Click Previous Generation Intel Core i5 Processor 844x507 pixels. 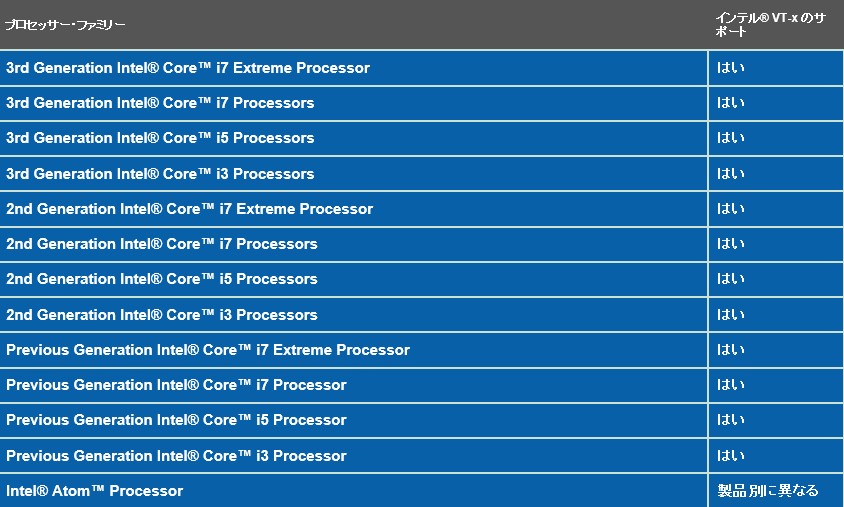click(176, 420)
